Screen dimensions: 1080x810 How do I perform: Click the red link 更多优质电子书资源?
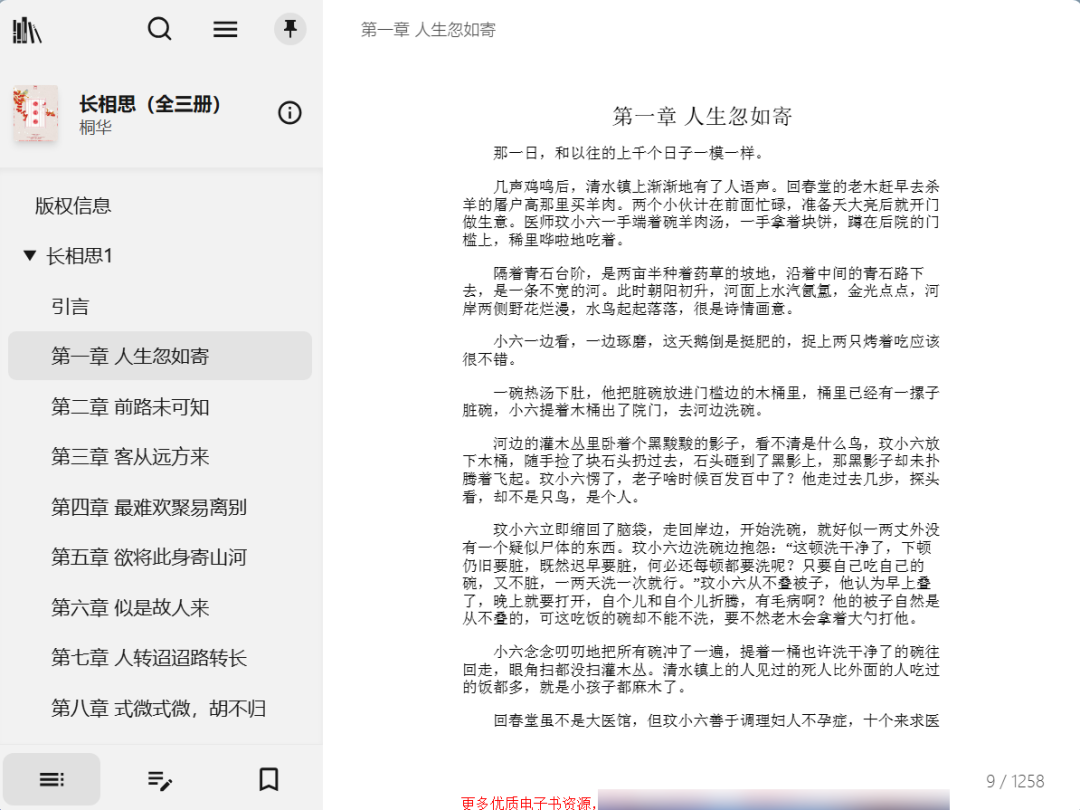(x=527, y=802)
